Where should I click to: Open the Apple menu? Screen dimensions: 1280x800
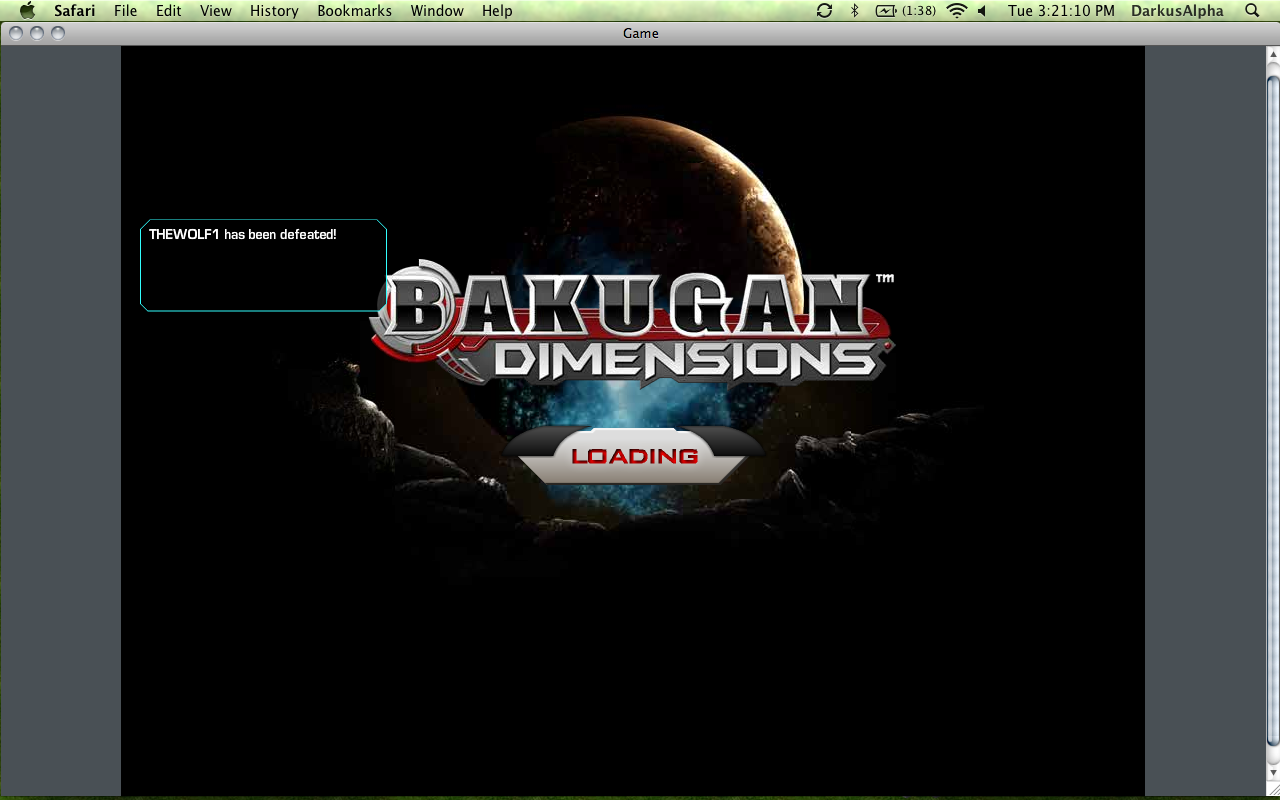coord(27,11)
